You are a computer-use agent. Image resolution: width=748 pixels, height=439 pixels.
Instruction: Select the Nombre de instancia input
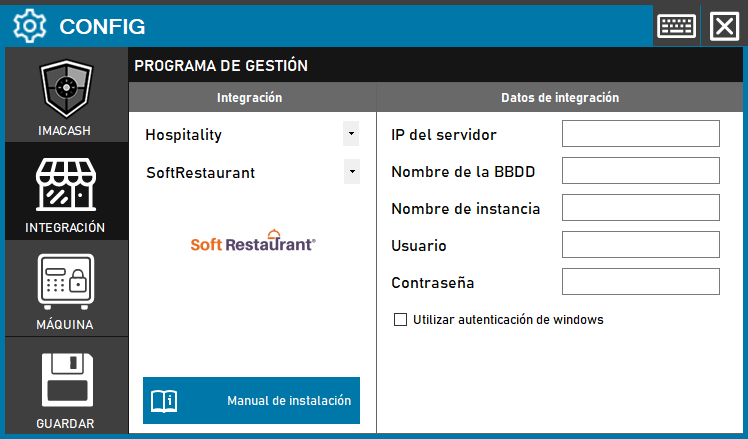[x=640, y=208]
